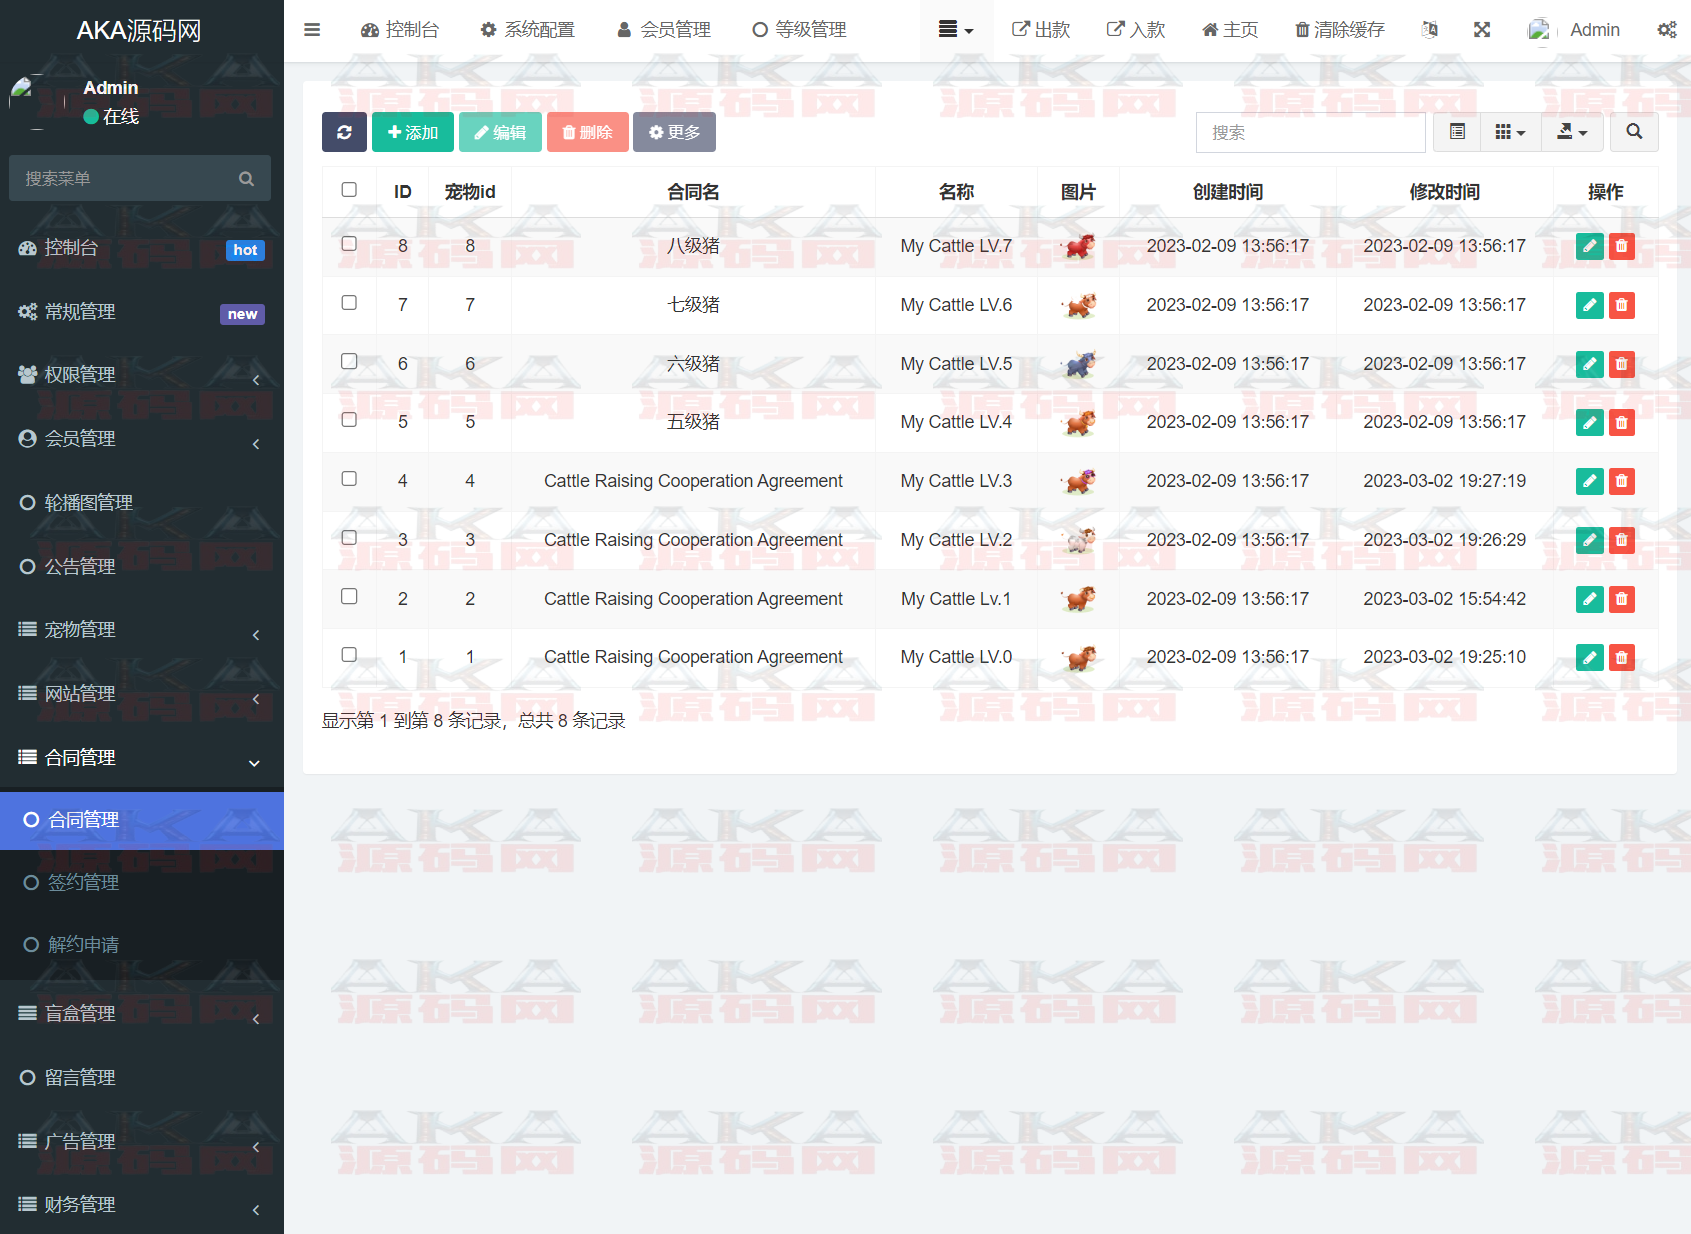Open the 系统配置 top navigation tab
Screen dimensions: 1691x1234
(528, 30)
